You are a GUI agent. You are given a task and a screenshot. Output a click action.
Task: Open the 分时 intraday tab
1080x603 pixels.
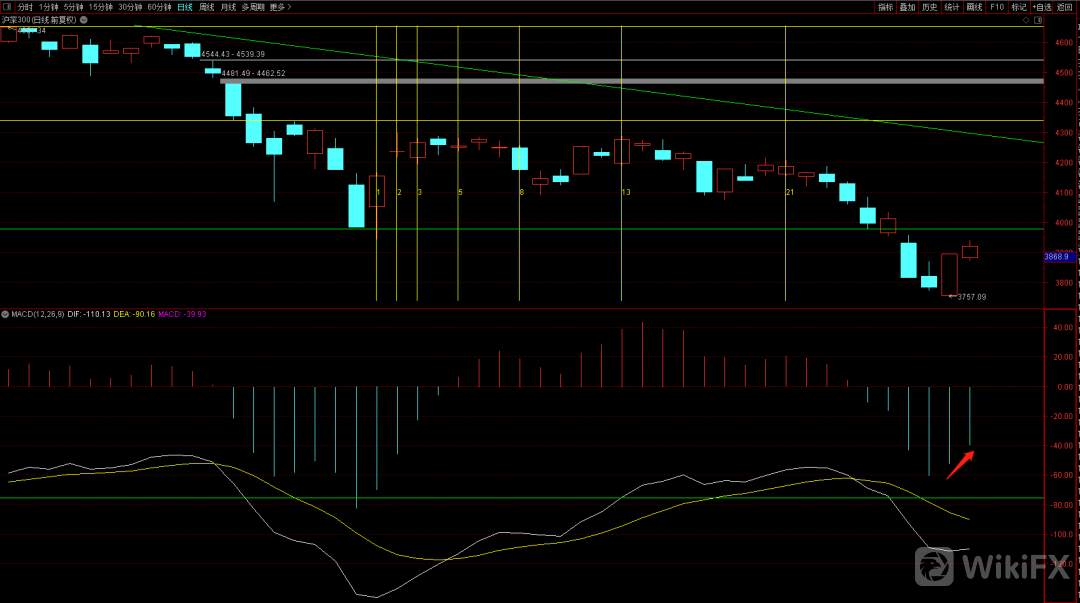point(25,7)
